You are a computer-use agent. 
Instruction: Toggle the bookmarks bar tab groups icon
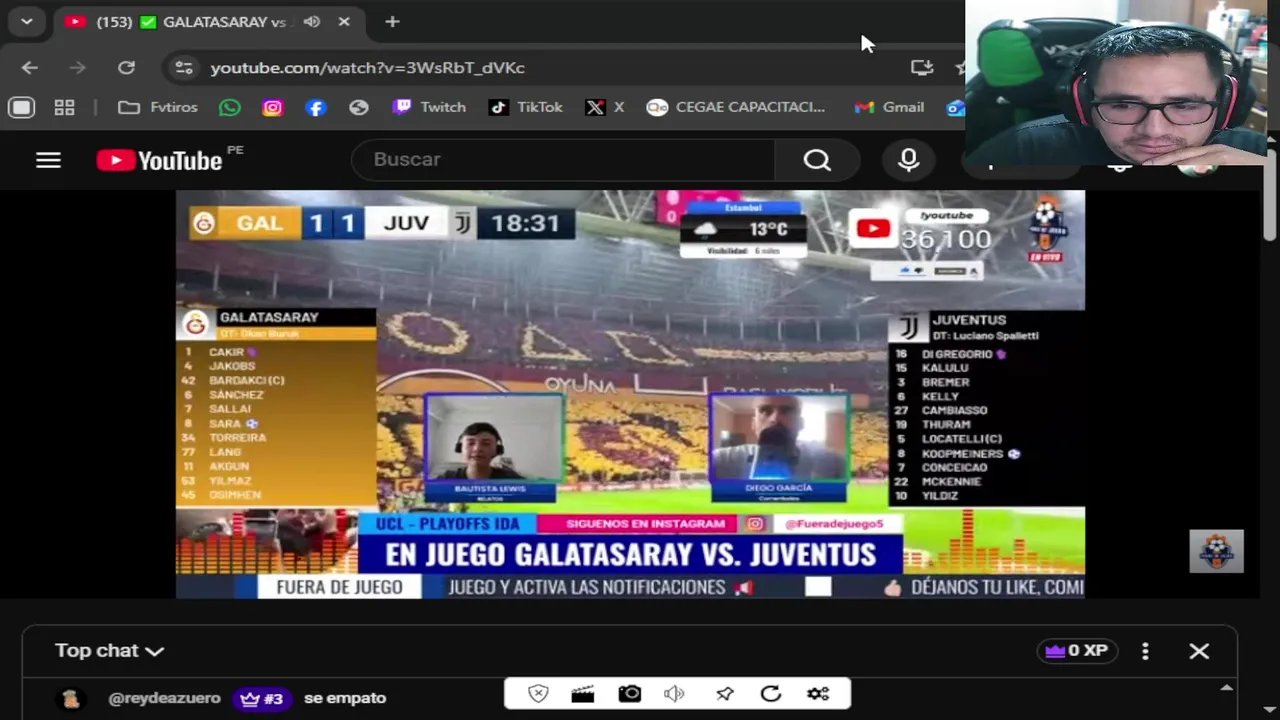21,107
